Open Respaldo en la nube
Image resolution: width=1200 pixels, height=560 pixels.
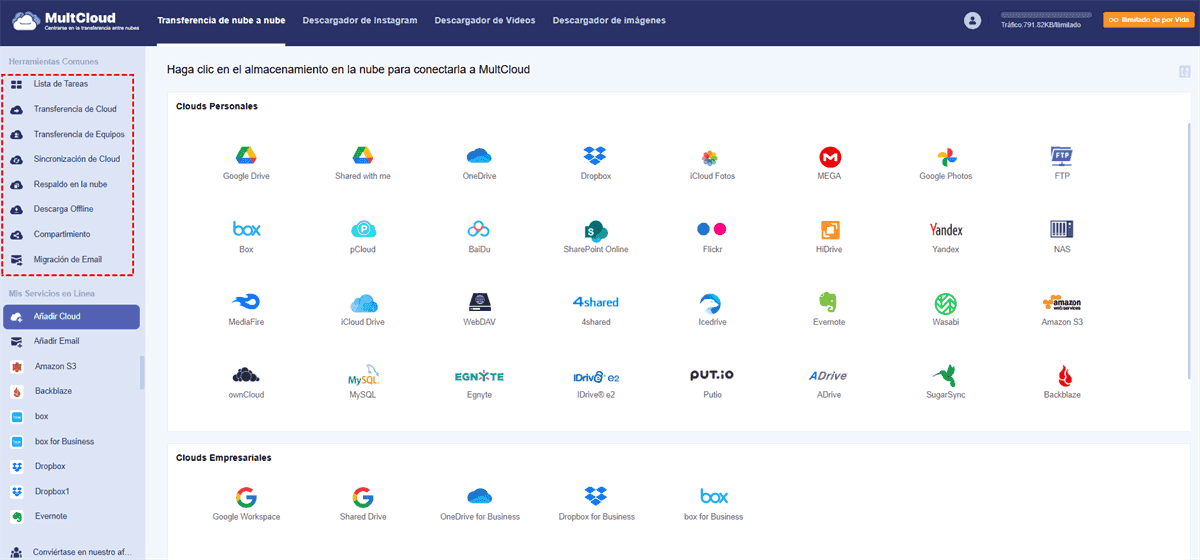coord(70,184)
